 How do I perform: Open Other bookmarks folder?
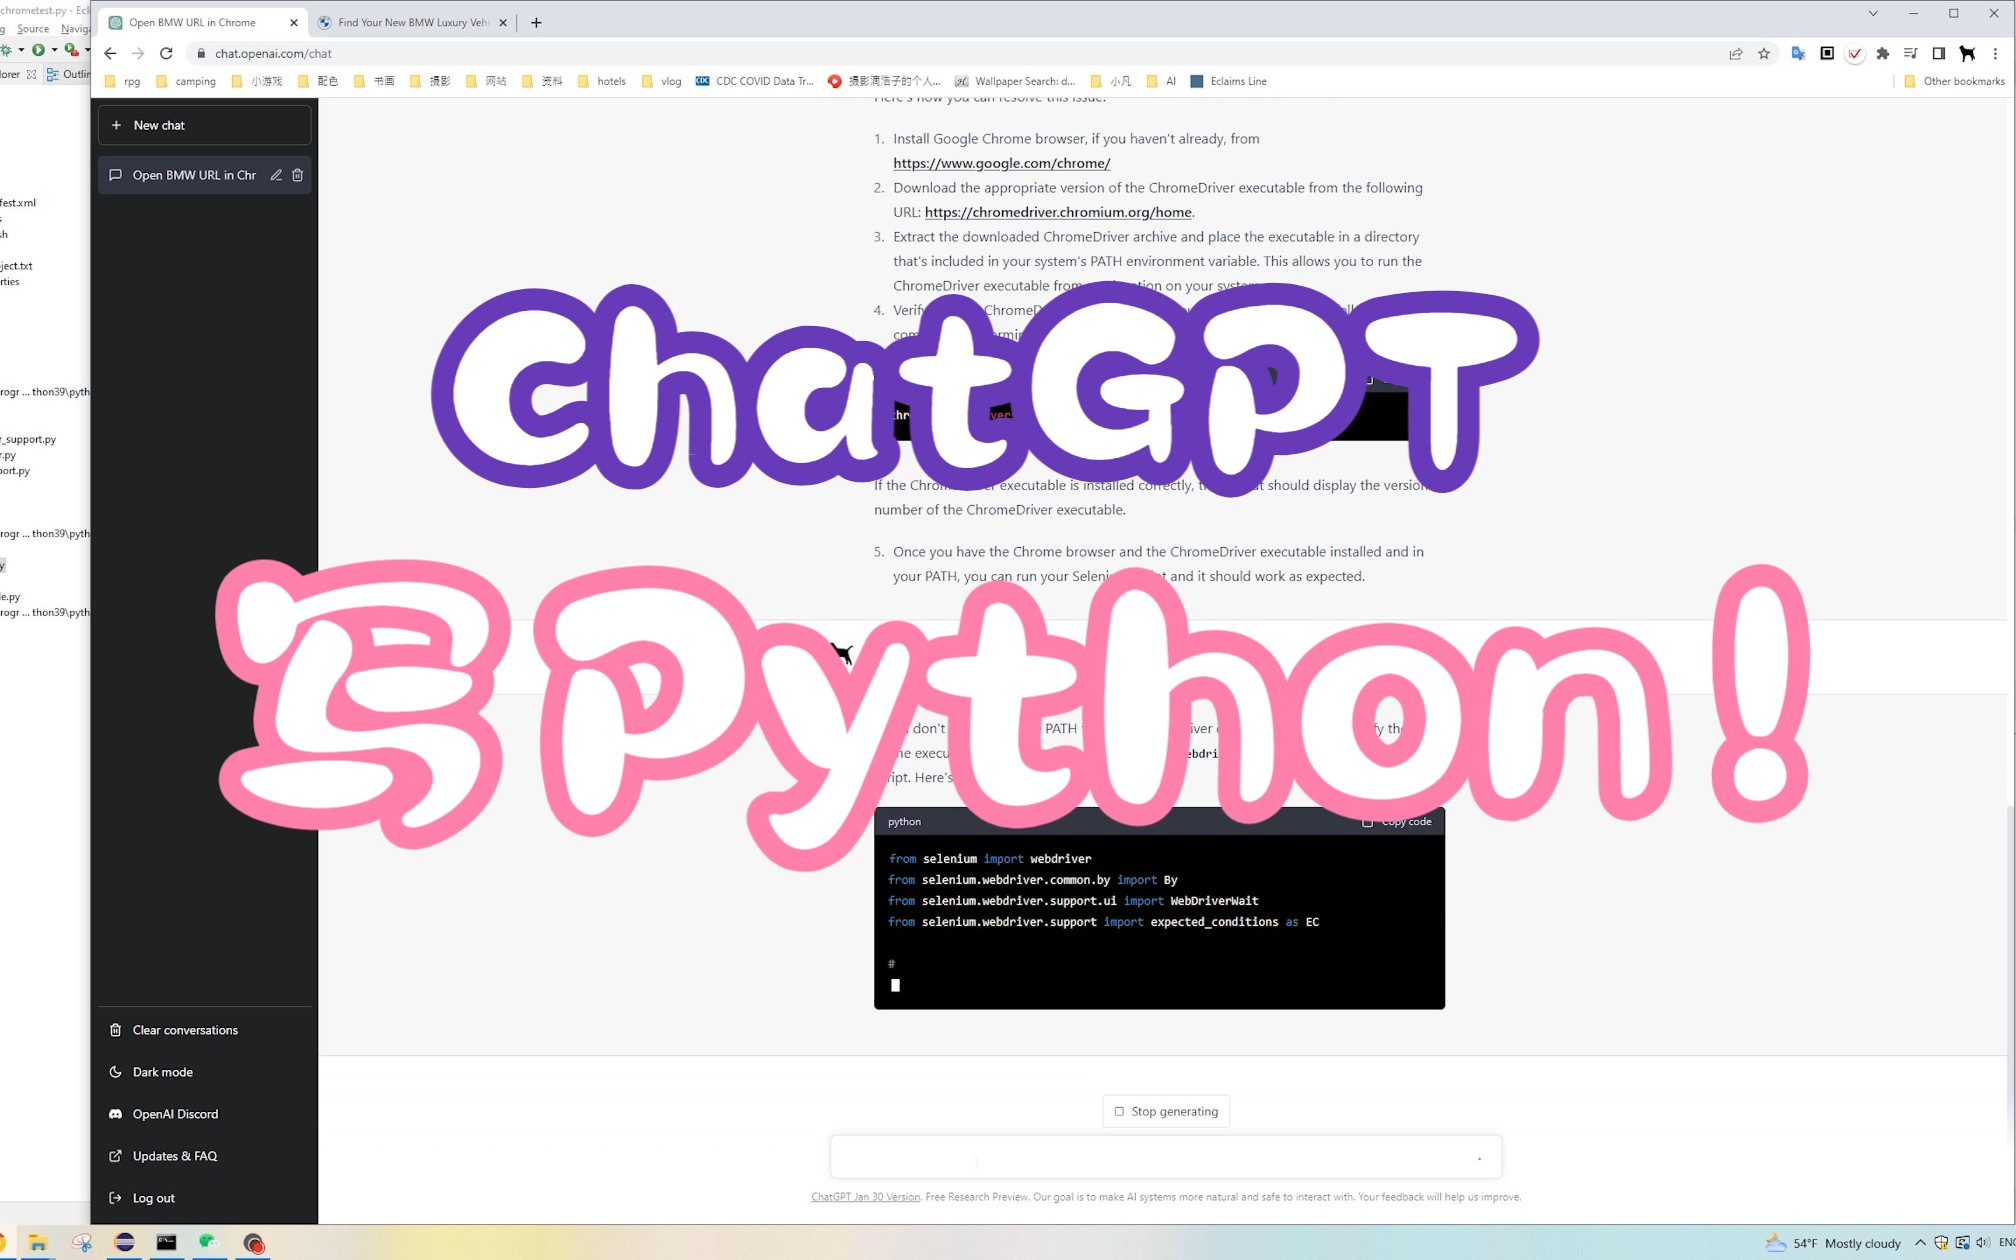click(1954, 81)
